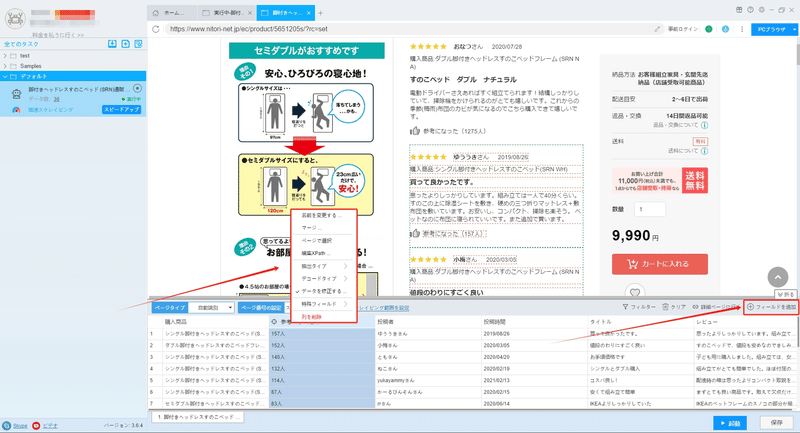Open the help info icon in title bar
This screenshot has height=433, width=800.
point(751,10)
